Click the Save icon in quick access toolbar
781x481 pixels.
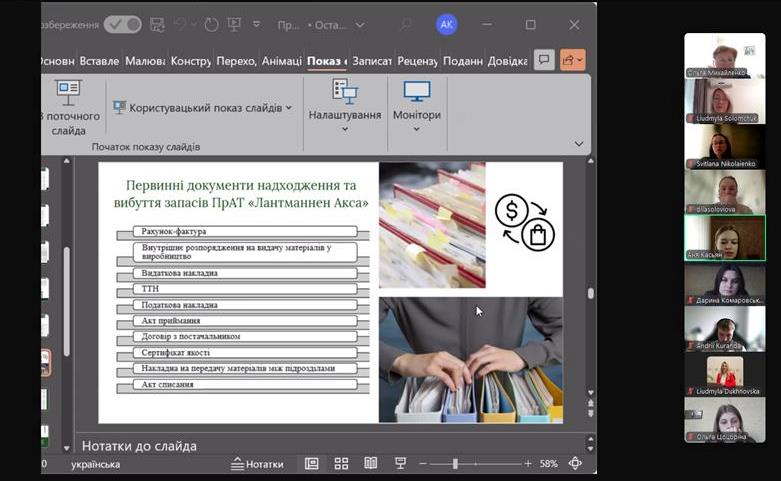(x=157, y=24)
